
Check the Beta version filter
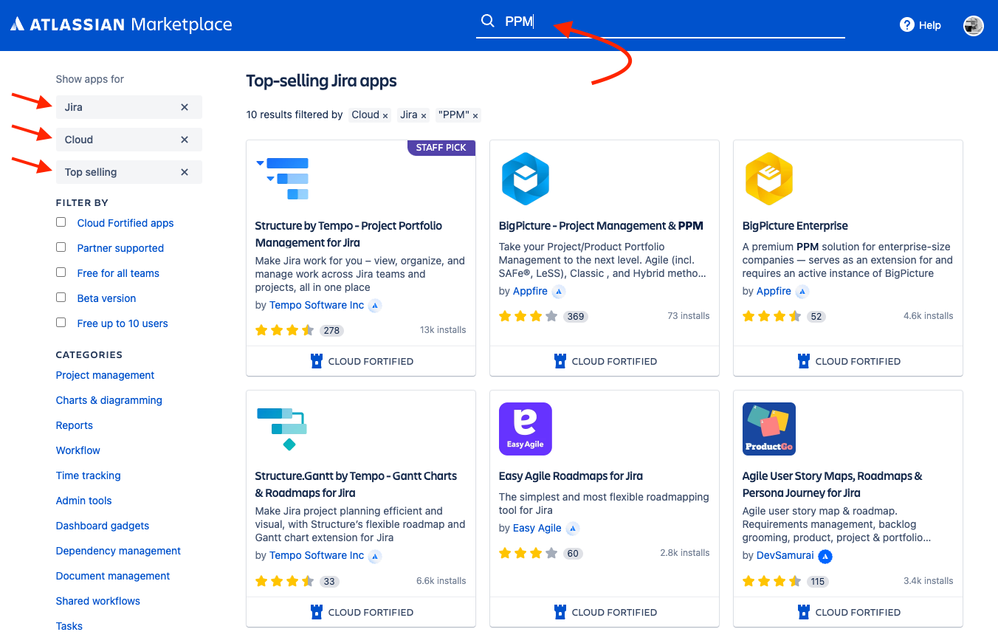61,297
